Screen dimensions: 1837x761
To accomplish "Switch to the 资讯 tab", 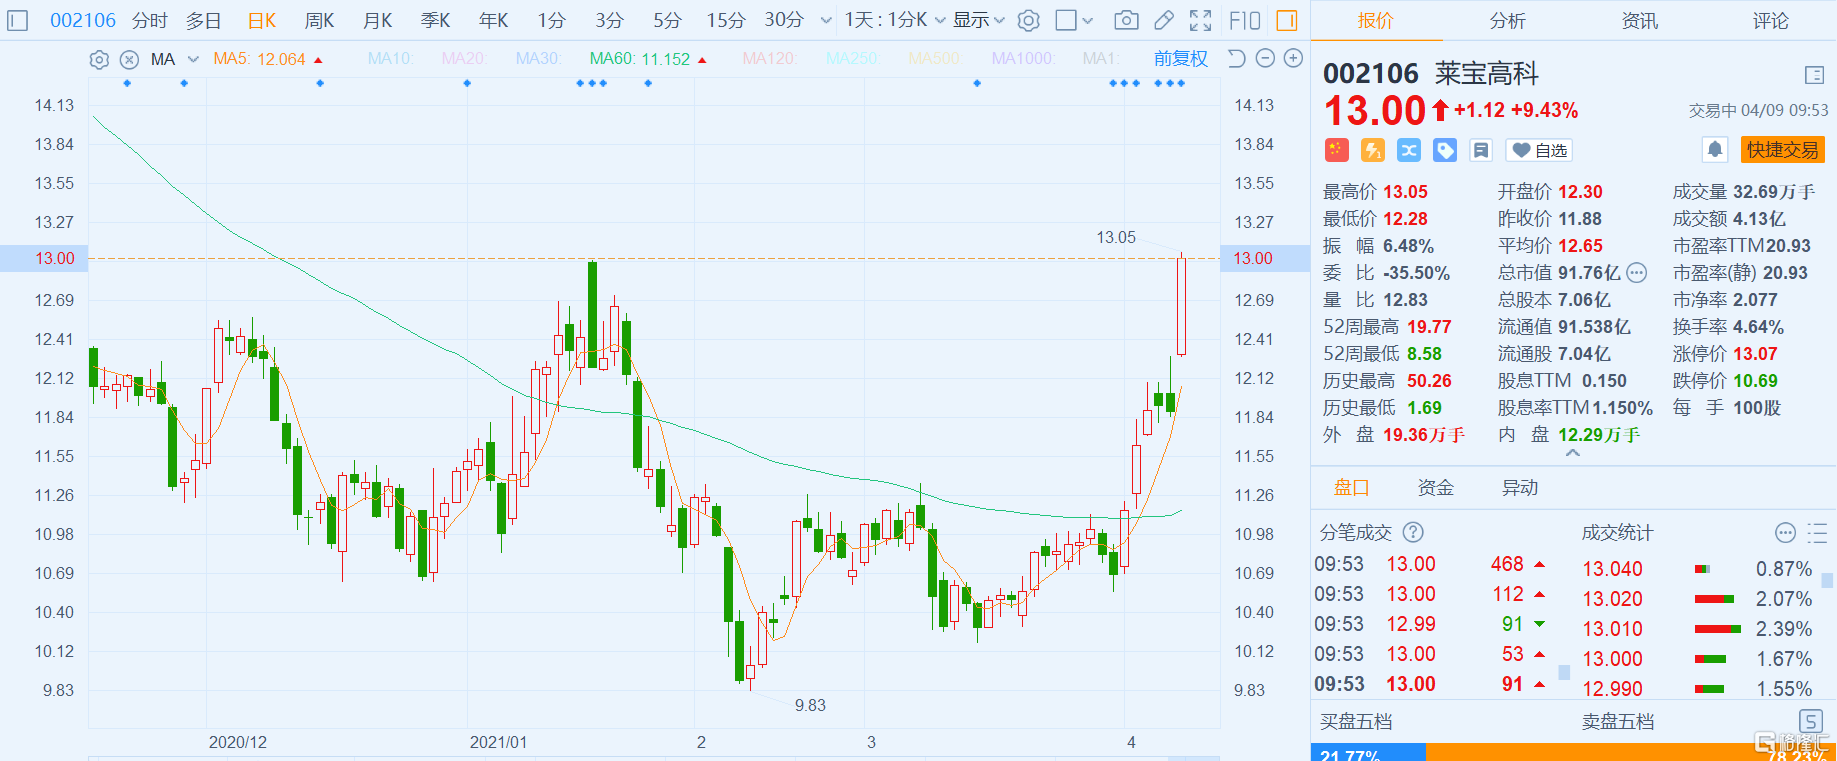I will [x=1639, y=21].
